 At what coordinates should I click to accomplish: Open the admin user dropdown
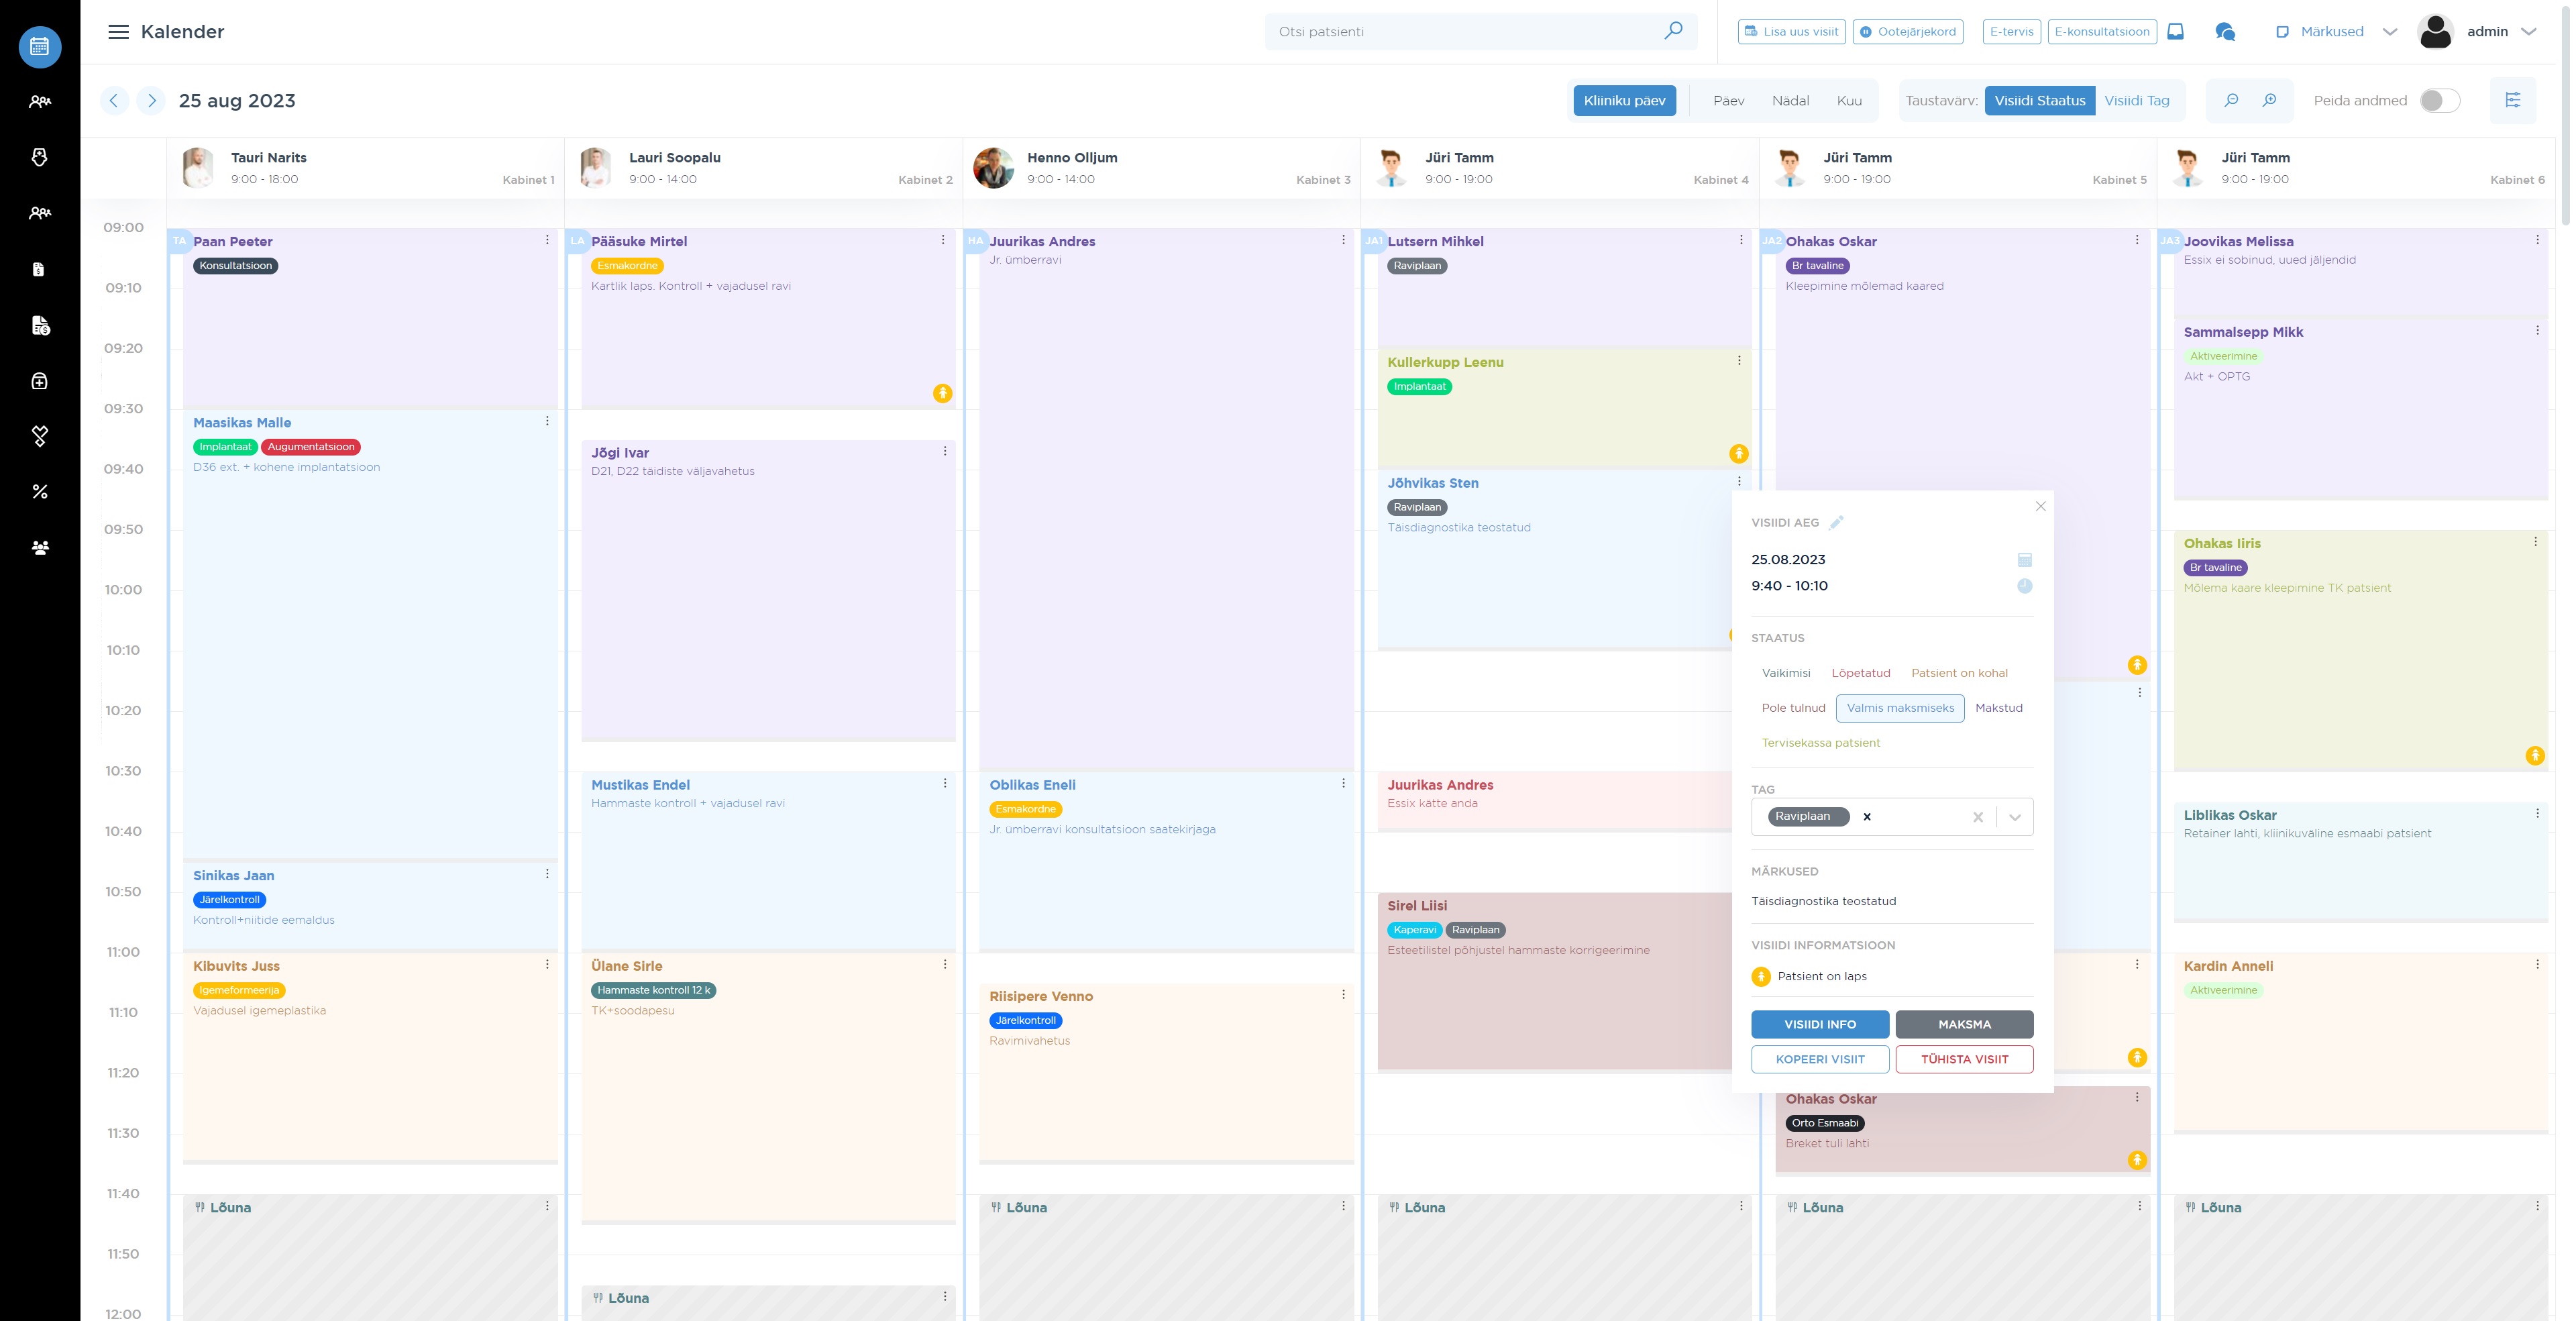pos(2529,32)
